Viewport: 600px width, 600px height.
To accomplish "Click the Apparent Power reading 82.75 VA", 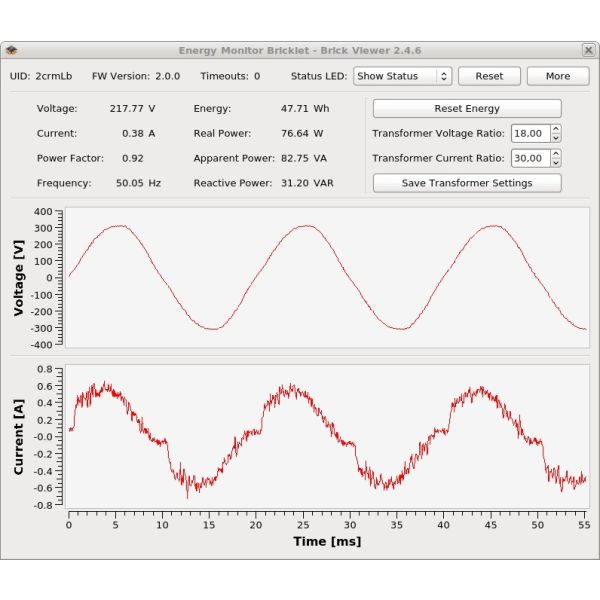I will point(304,158).
